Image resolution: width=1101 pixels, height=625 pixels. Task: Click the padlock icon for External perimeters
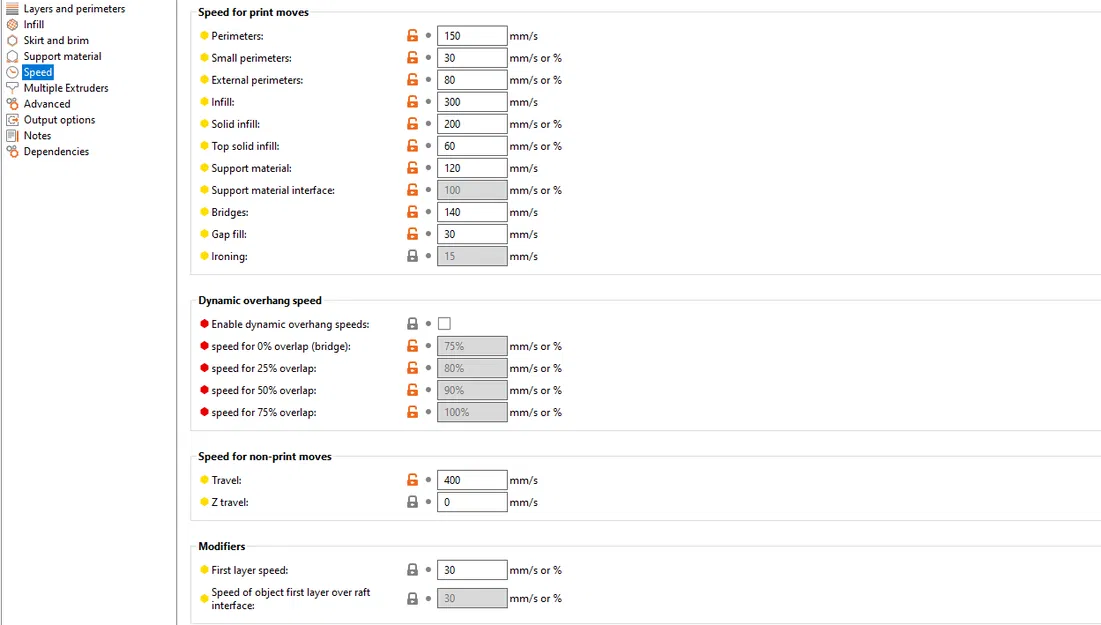coord(412,80)
